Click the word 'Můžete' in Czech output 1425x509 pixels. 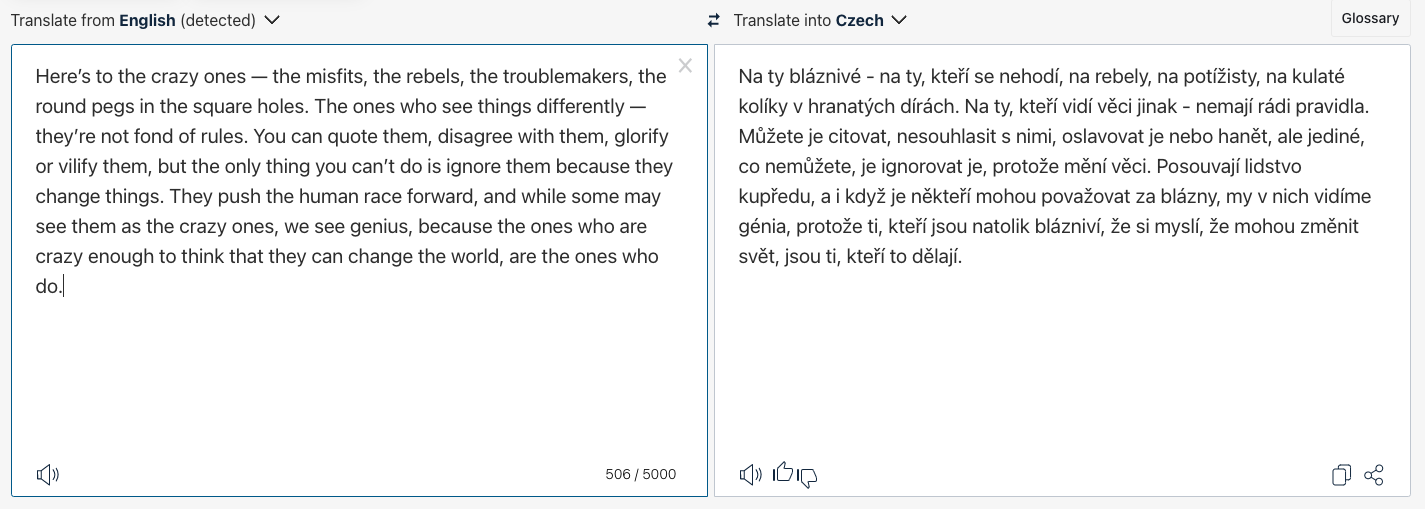(769, 136)
